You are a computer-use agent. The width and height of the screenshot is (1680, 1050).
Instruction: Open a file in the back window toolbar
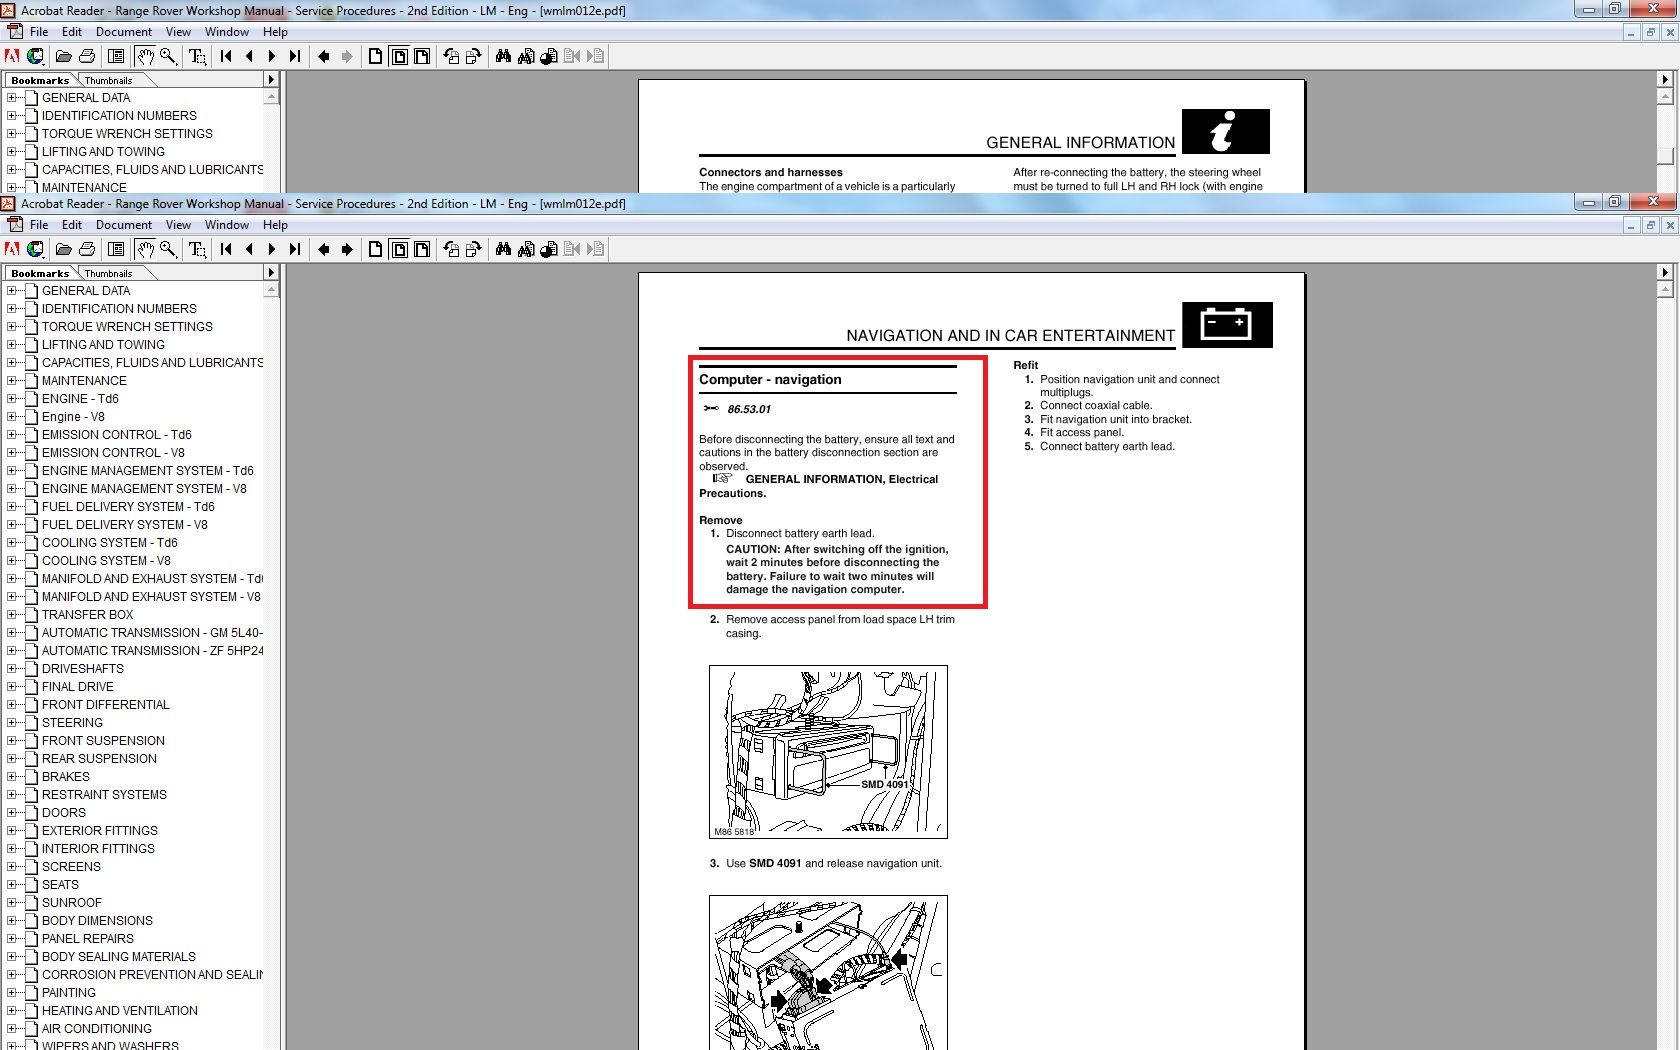pyautogui.click(x=63, y=56)
